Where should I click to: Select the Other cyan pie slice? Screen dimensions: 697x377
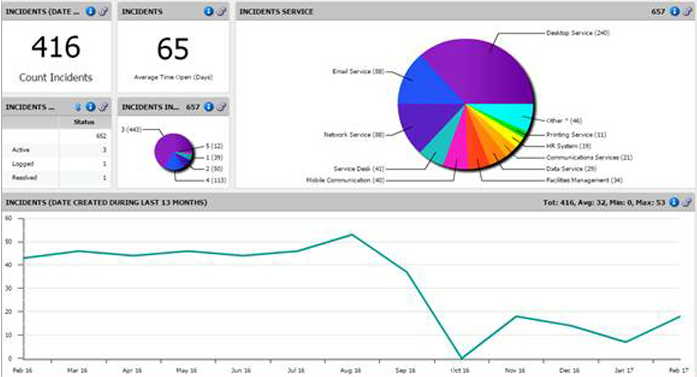[511, 115]
